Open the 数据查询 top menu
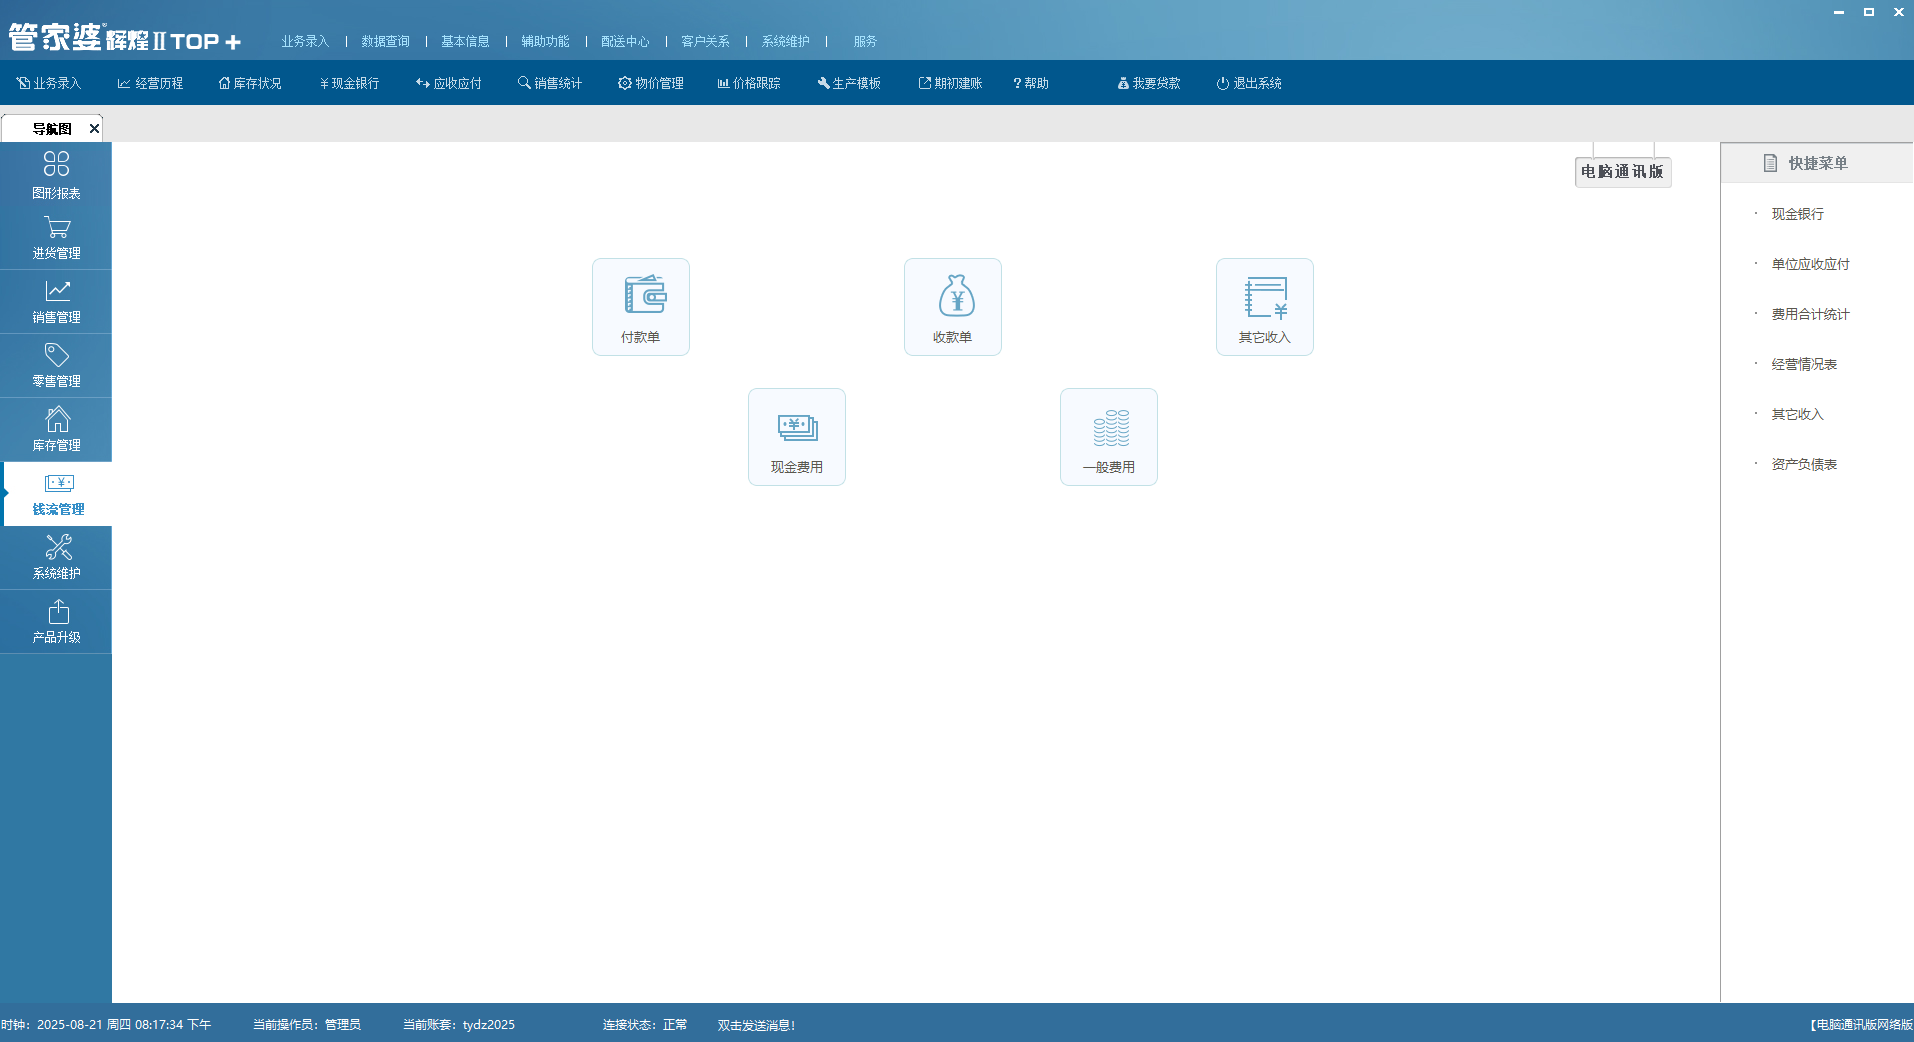This screenshot has width=1914, height=1042. click(x=385, y=41)
